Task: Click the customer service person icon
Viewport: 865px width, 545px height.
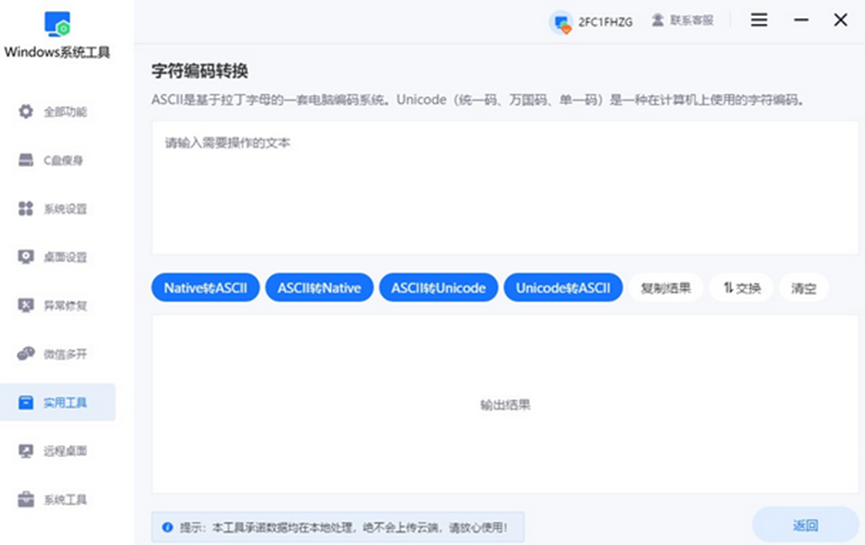Action: pyautogui.click(x=658, y=20)
